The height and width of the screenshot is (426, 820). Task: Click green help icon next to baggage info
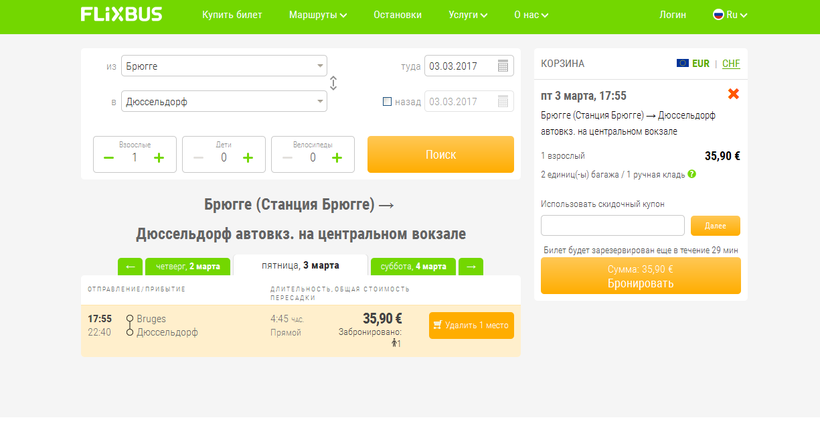click(692, 174)
